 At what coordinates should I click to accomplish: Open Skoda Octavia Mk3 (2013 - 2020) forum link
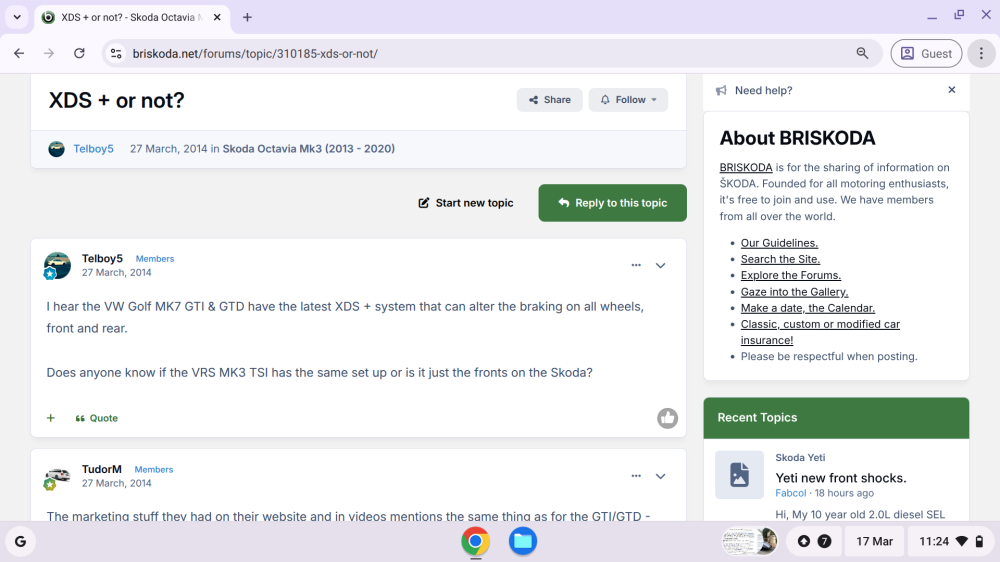click(309, 149)
